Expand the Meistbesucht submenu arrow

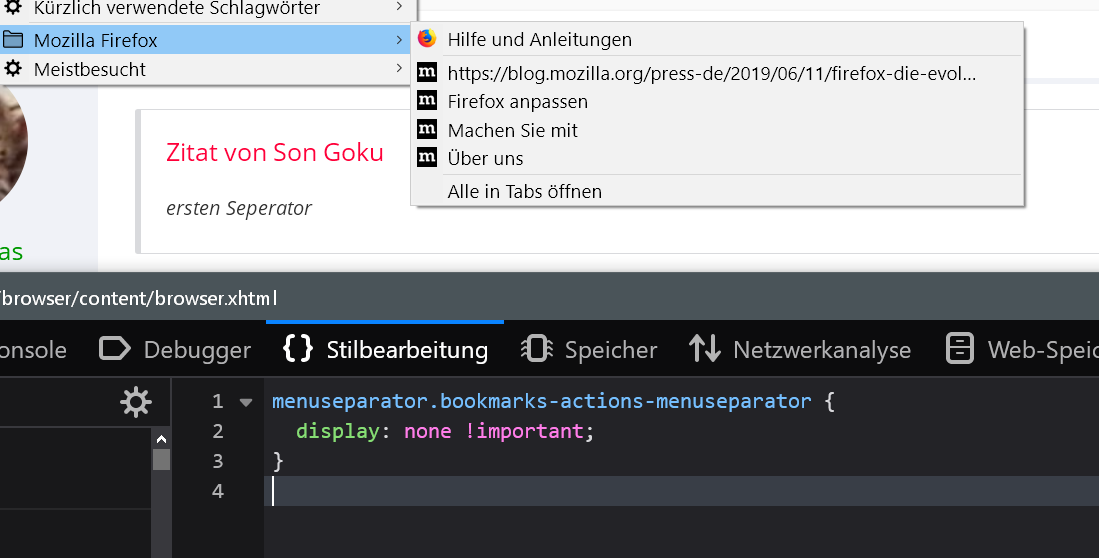399,69
